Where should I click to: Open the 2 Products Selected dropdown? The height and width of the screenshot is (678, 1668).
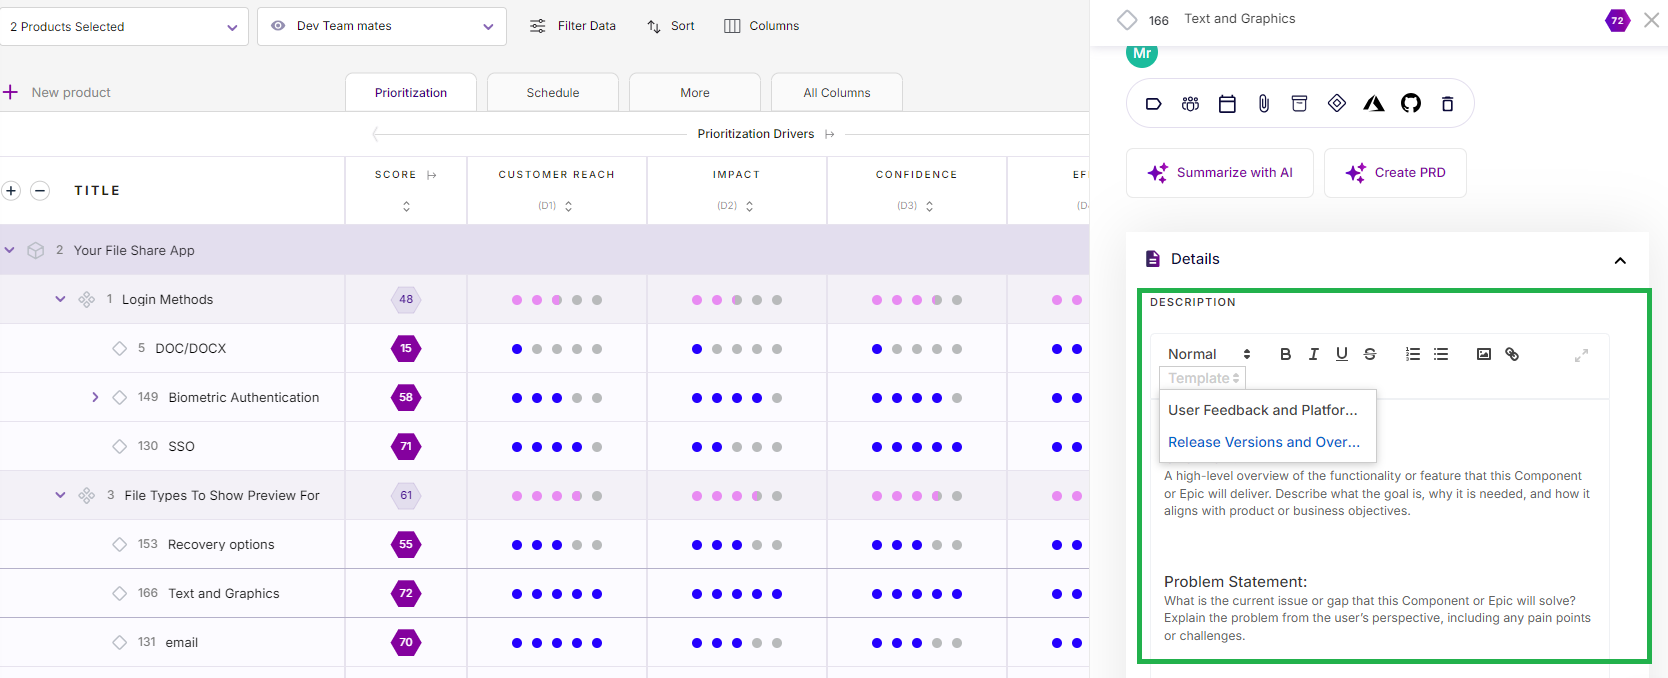coord(124,27)
